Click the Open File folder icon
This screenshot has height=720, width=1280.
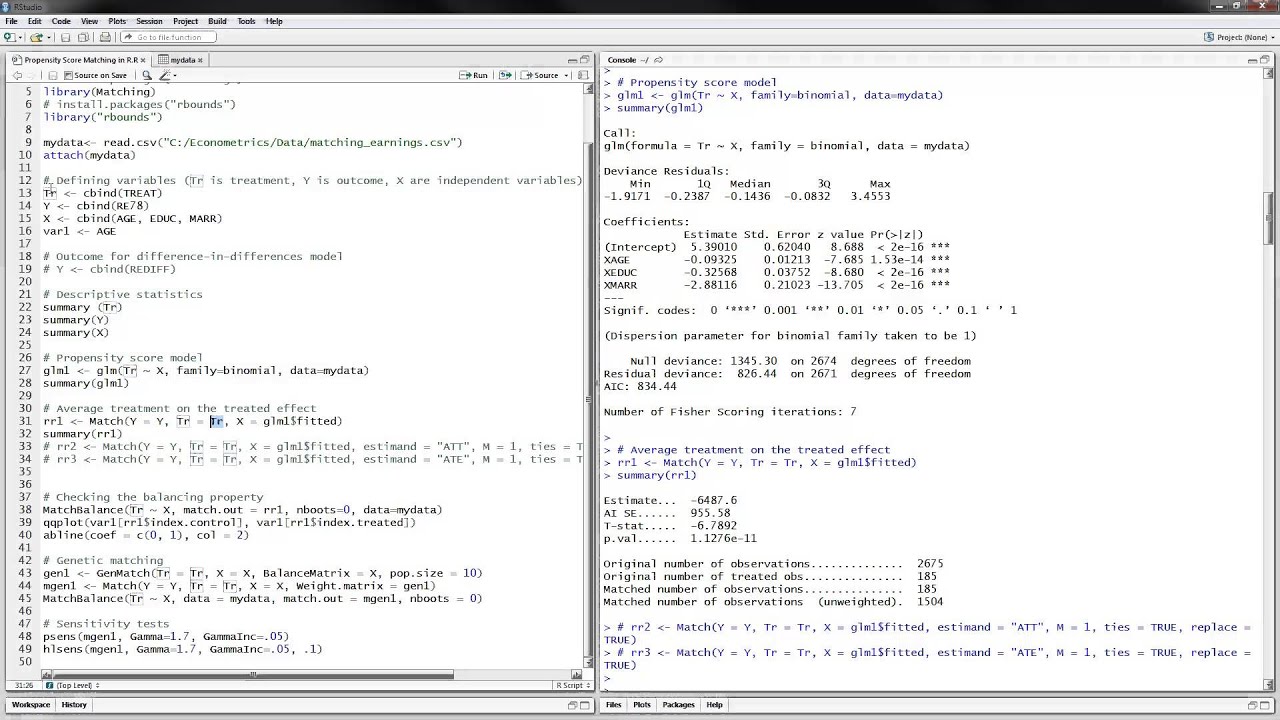(x=36, y=37)
